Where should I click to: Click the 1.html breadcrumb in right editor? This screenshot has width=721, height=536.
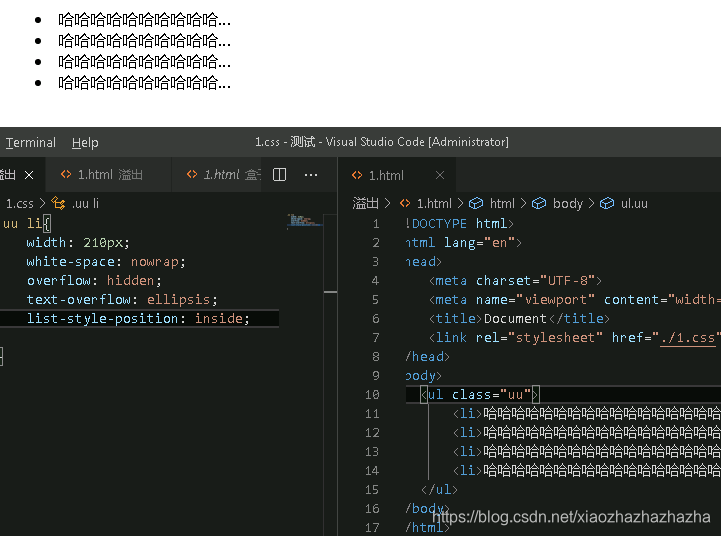click(434, 204)
